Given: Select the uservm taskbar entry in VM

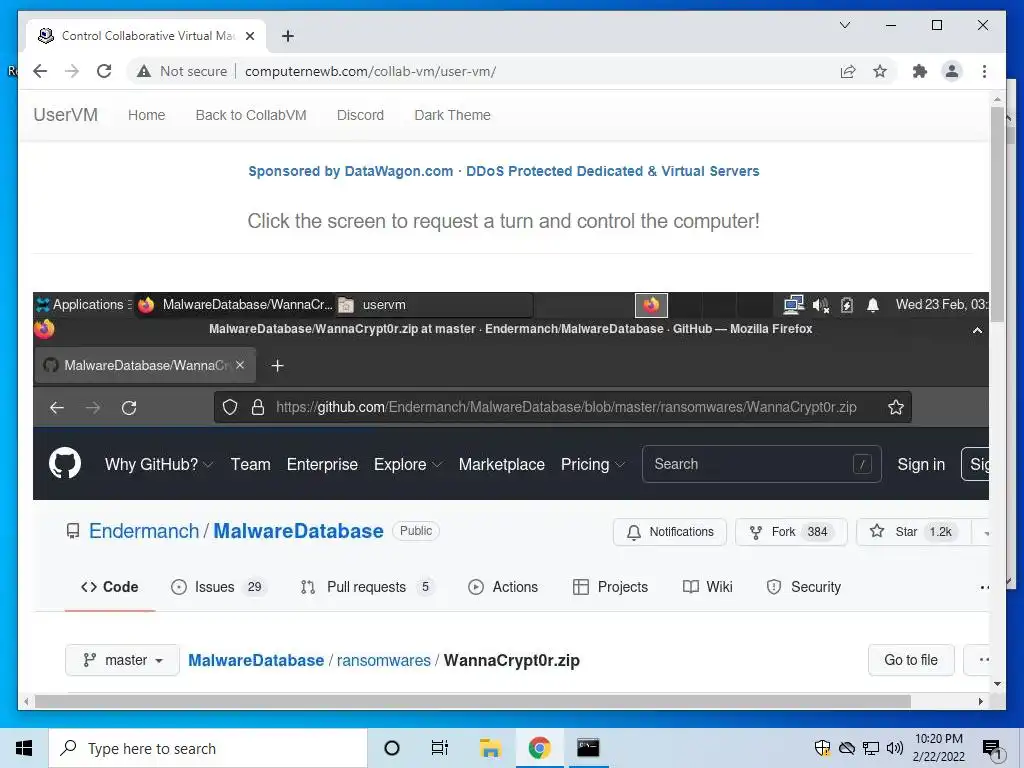Looking at the screenshot, I should 434,304.
